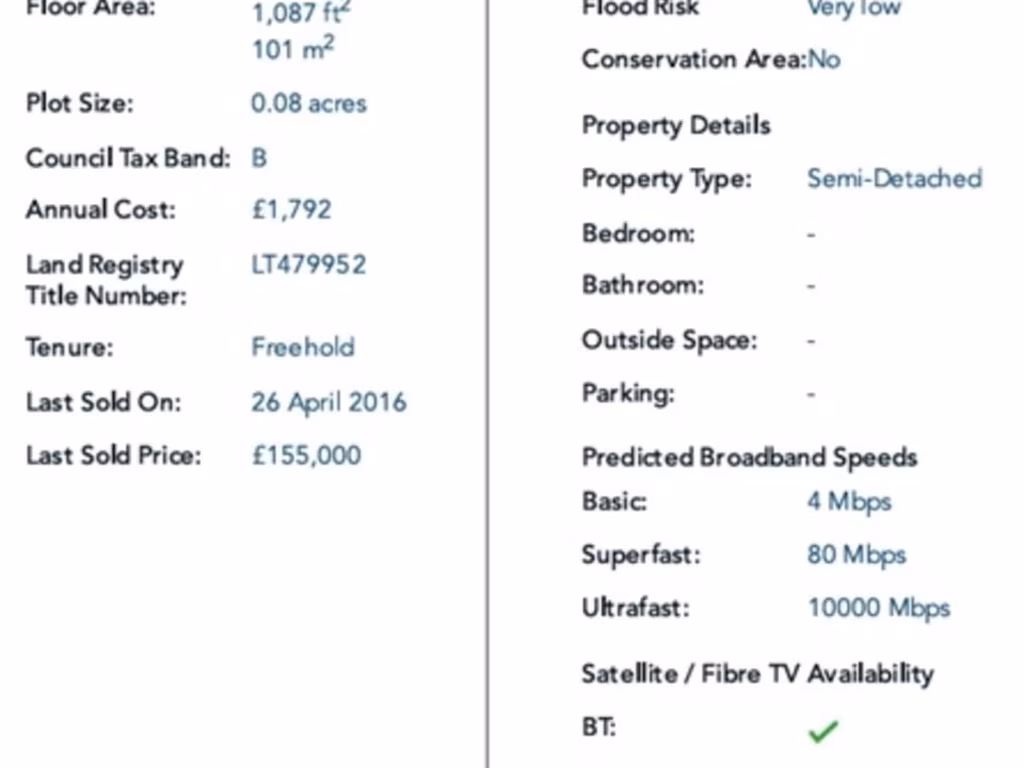This screenshot has width=1024, height=768.
Task: Click the £155,000 last sold price
Action: [x=306, y=455]
